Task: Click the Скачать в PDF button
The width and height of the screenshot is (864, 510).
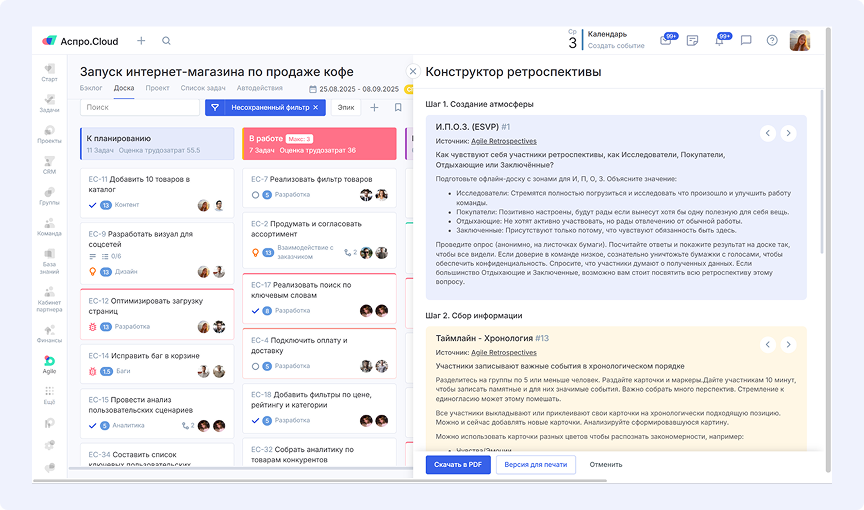Action: pos(457,465)
